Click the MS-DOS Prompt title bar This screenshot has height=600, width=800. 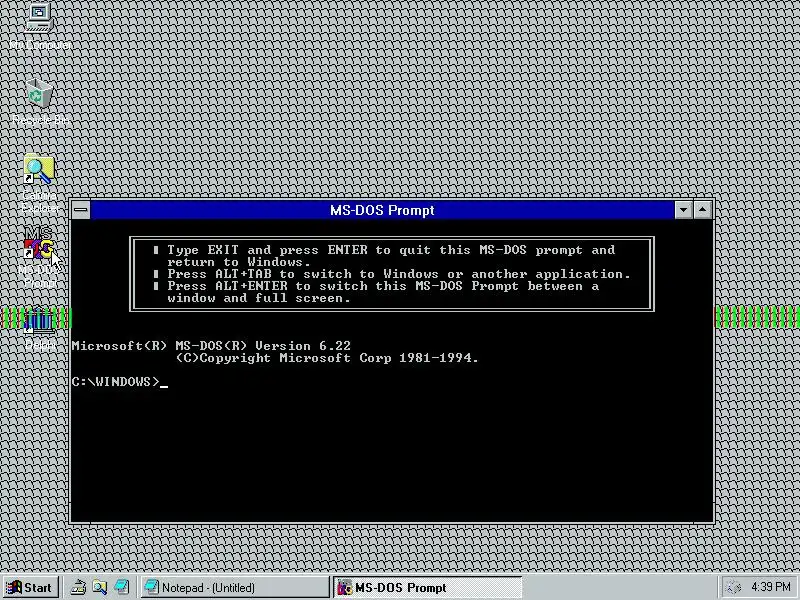(x=382, y=210)
